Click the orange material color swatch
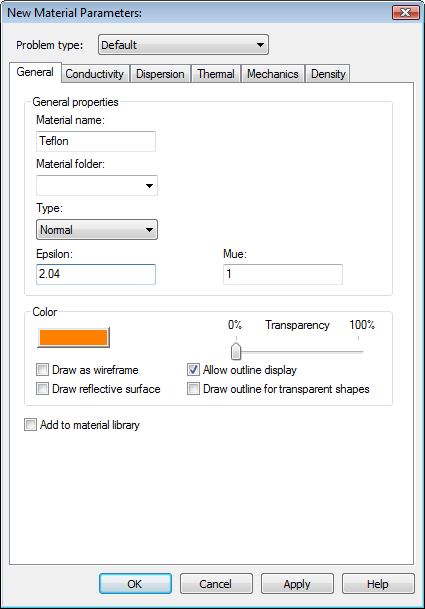425x609 pixels. click(73, 337)
